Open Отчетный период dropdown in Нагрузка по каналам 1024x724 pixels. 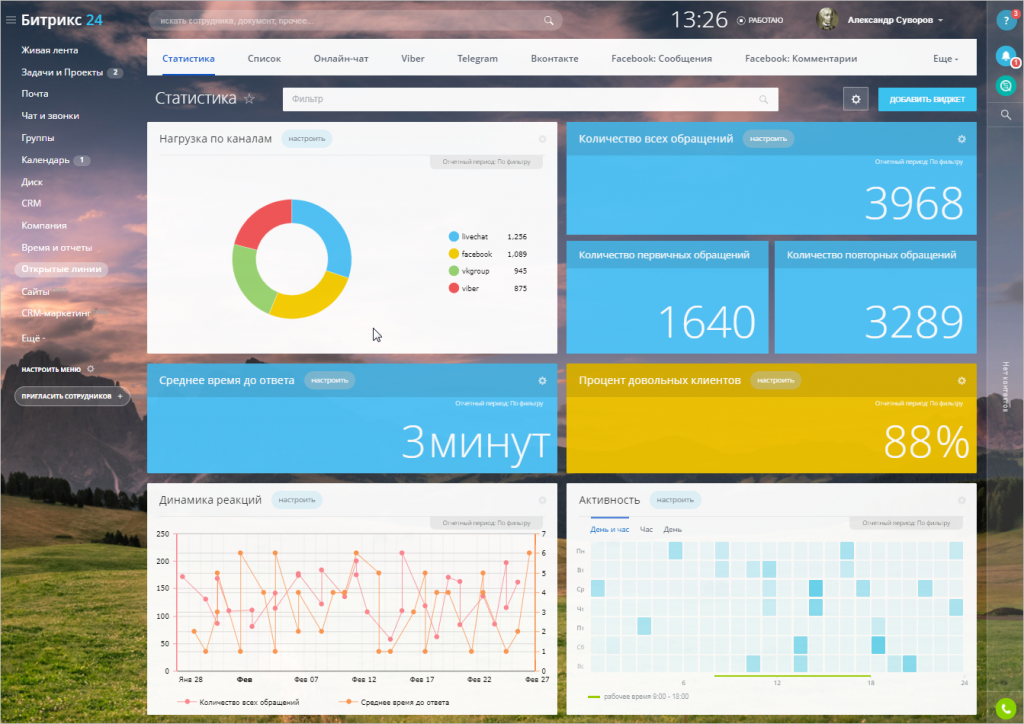[487, 162]
